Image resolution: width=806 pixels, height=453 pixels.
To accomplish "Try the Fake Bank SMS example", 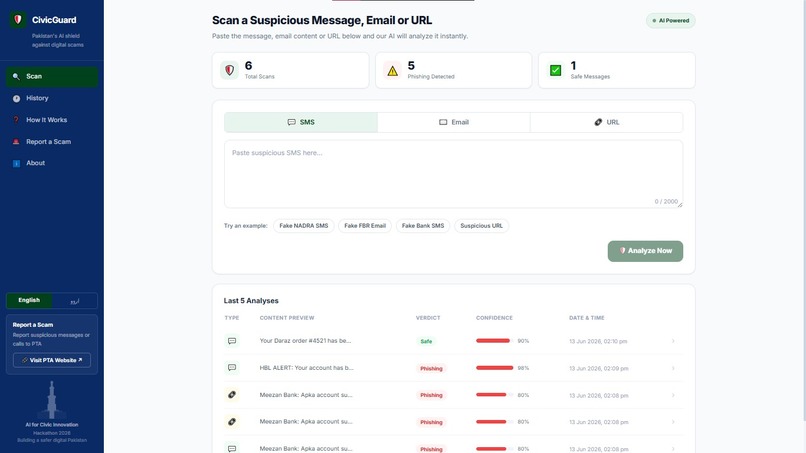I will coord(423,226).
